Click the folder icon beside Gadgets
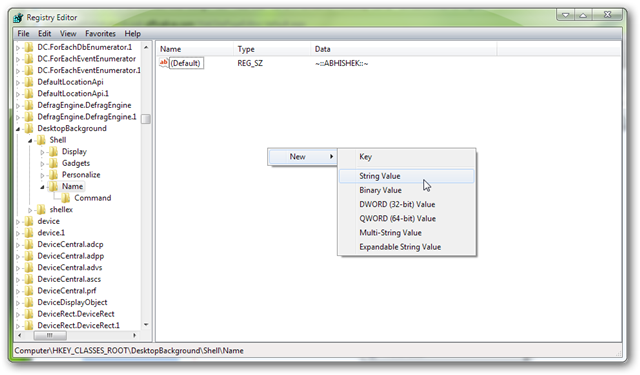640x375 pixels. [x=53, y=163]
